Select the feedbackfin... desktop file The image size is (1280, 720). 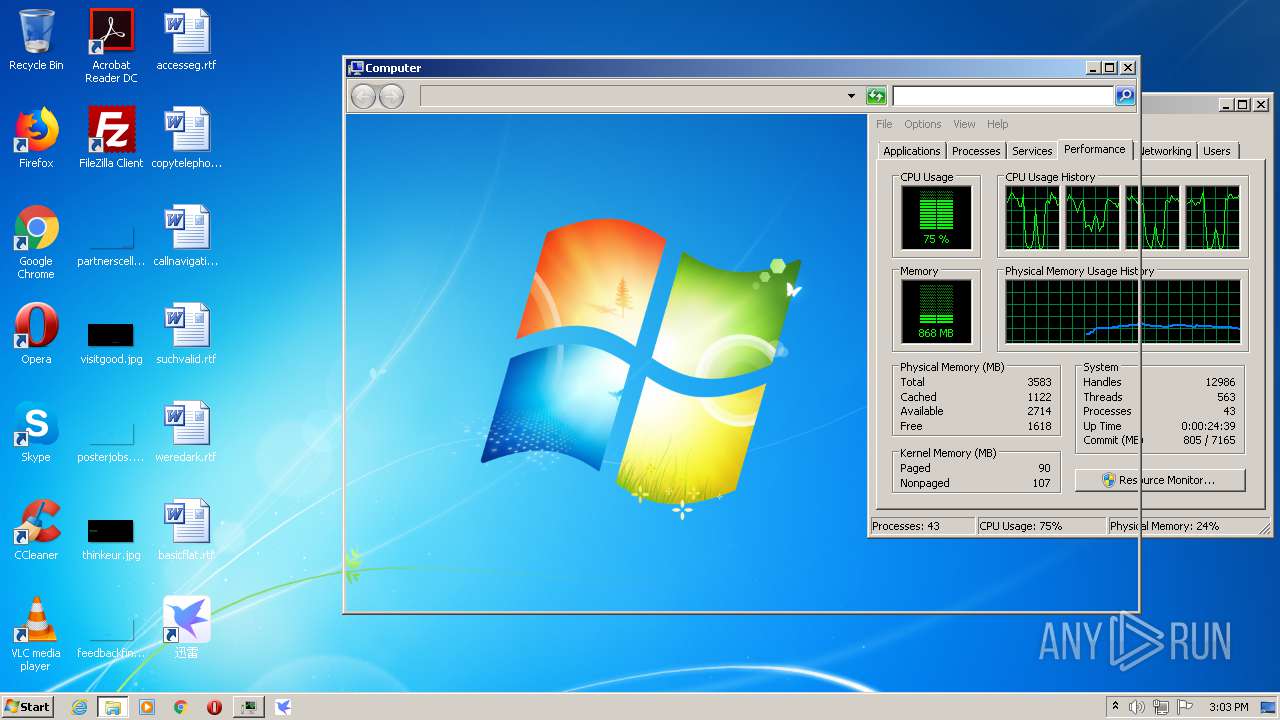(x=111, y=638)
